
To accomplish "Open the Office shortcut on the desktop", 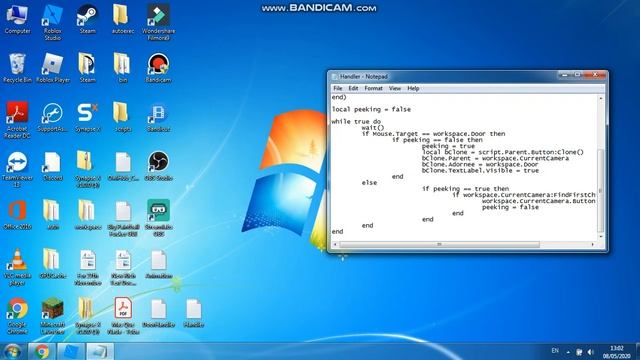I will [x=17, y=215].
